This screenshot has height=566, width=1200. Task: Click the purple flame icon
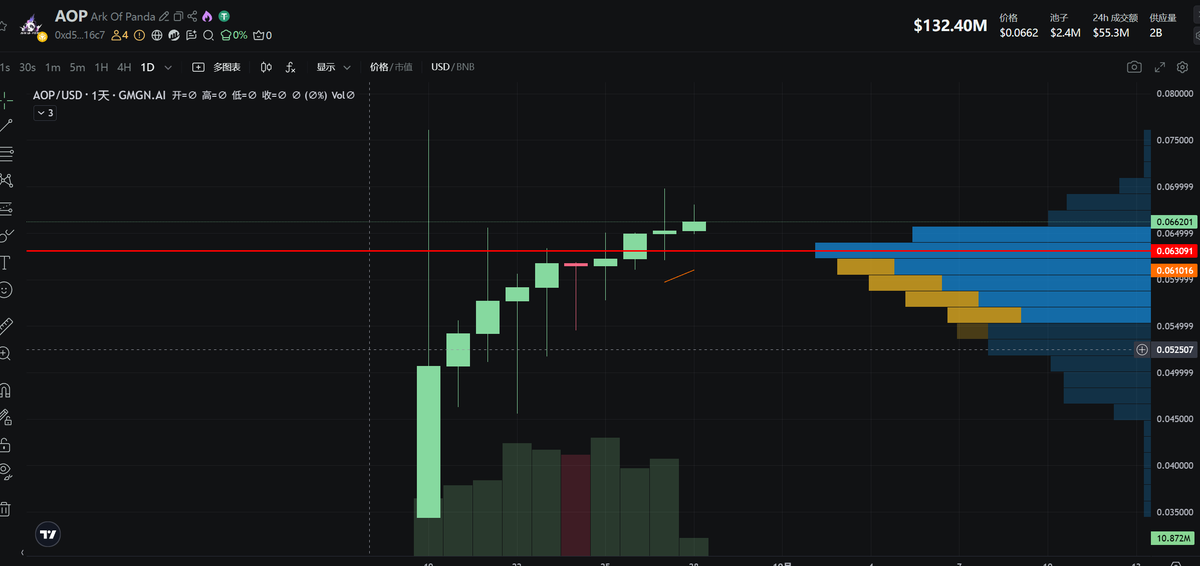pyautogui.click(x=207, y=17)
